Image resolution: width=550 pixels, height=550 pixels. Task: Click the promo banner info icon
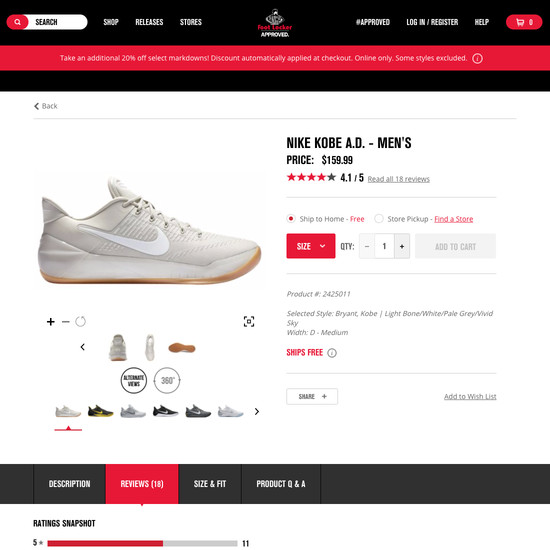(x=477, y=58)
